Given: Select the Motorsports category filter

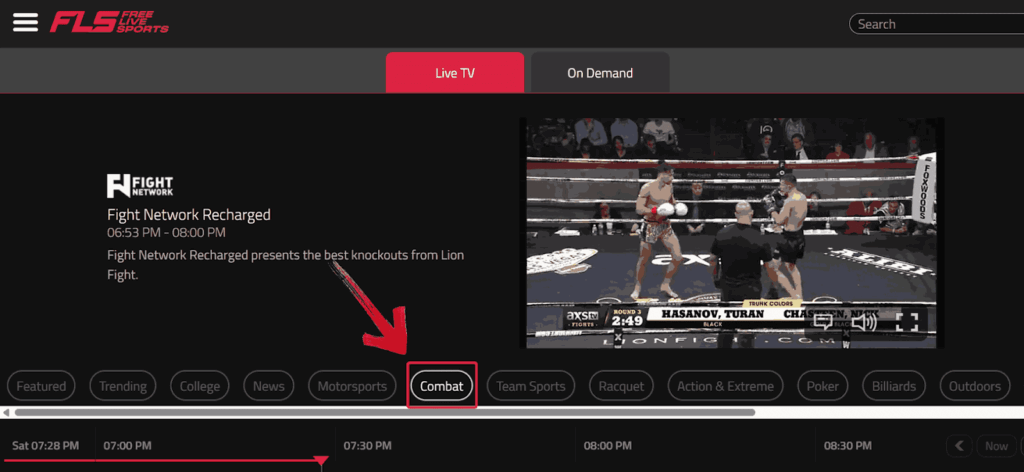Looking at the screenshot, I should coord(351,386).
